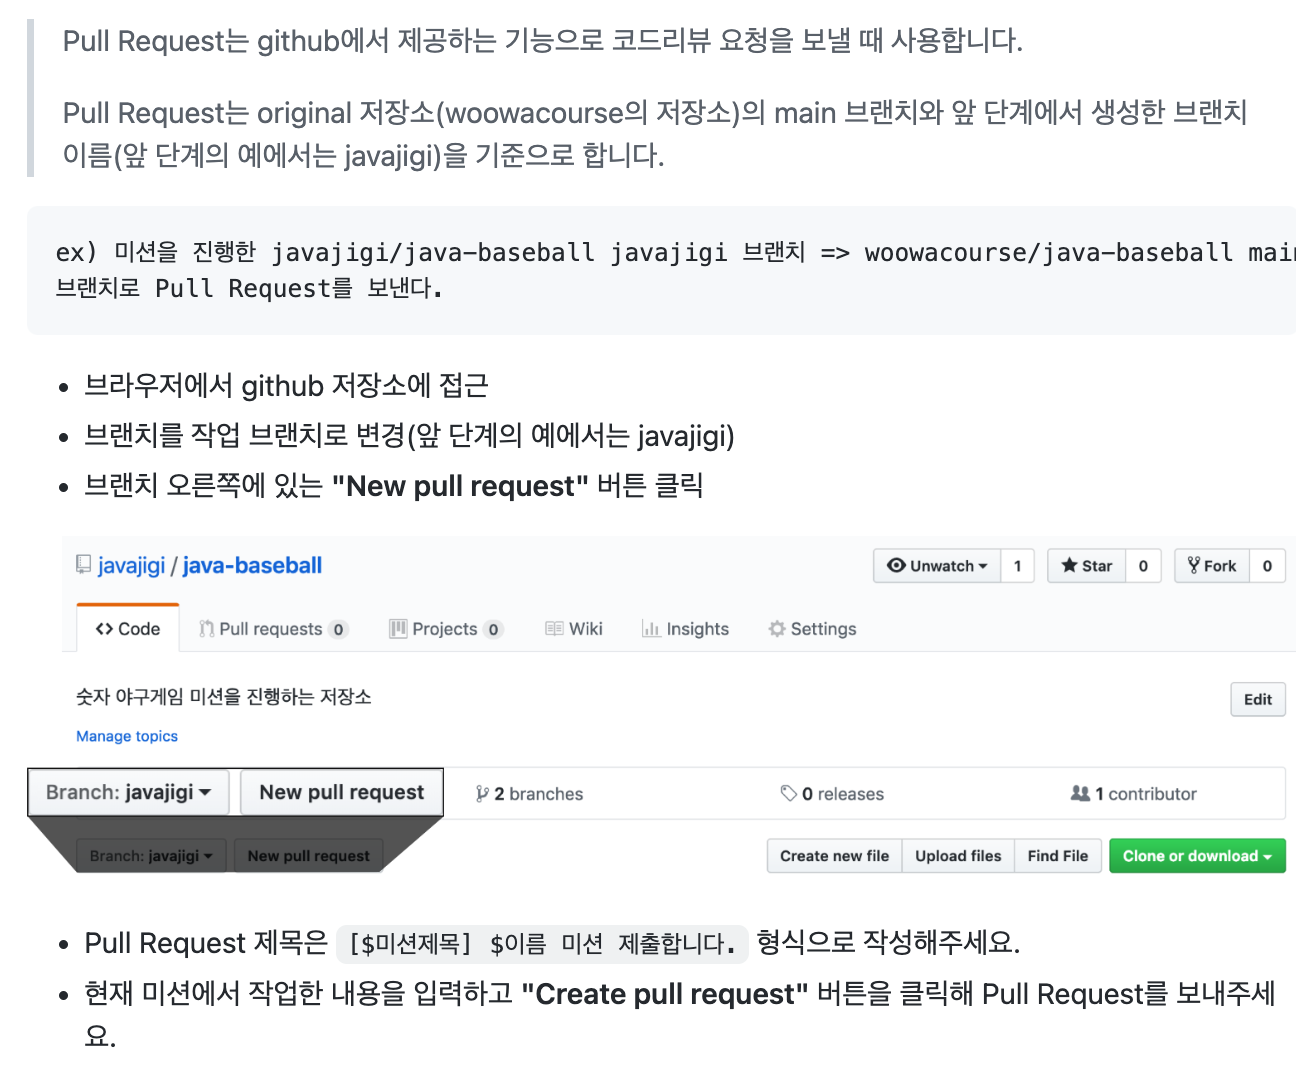Click the Edit description button

[1258, 699]
